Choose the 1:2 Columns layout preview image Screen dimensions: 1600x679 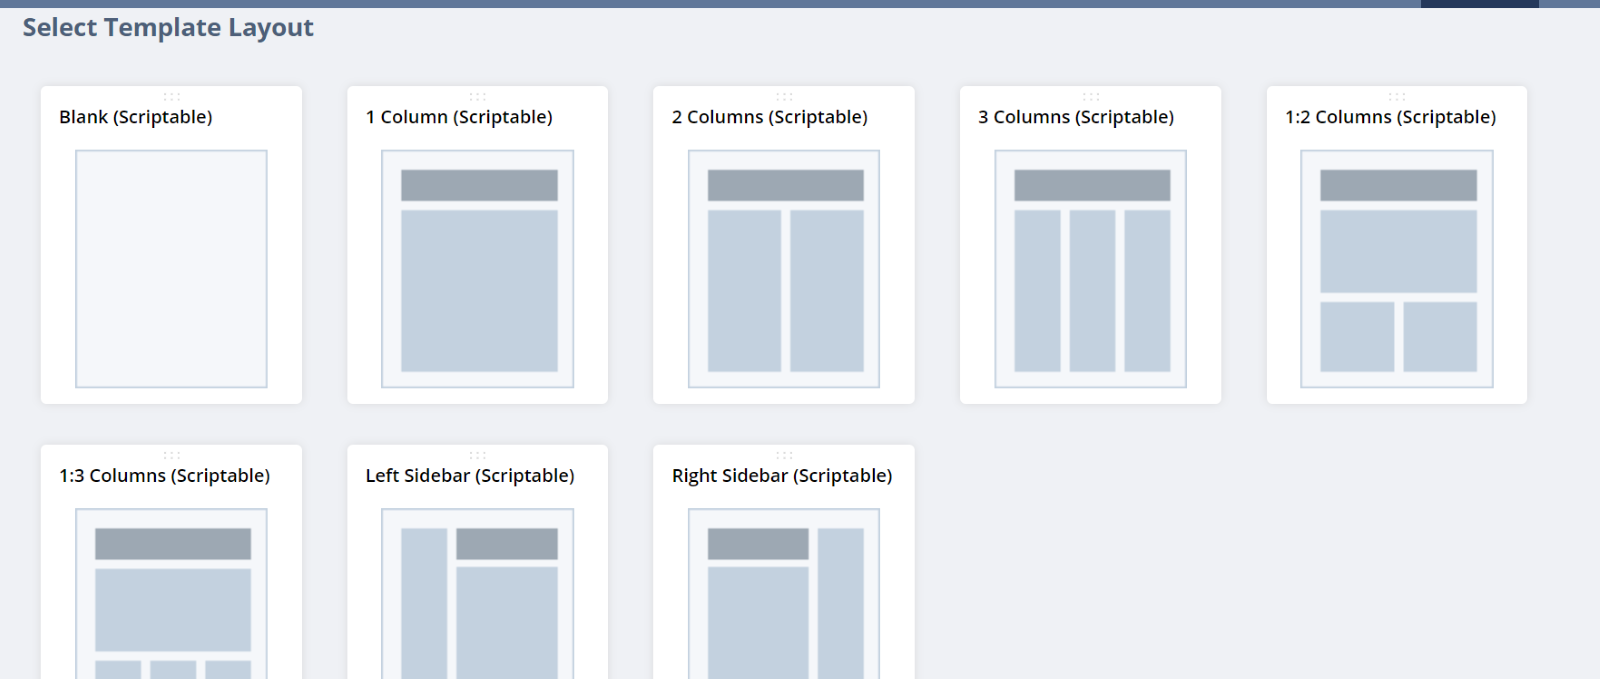pos(1397,268)
